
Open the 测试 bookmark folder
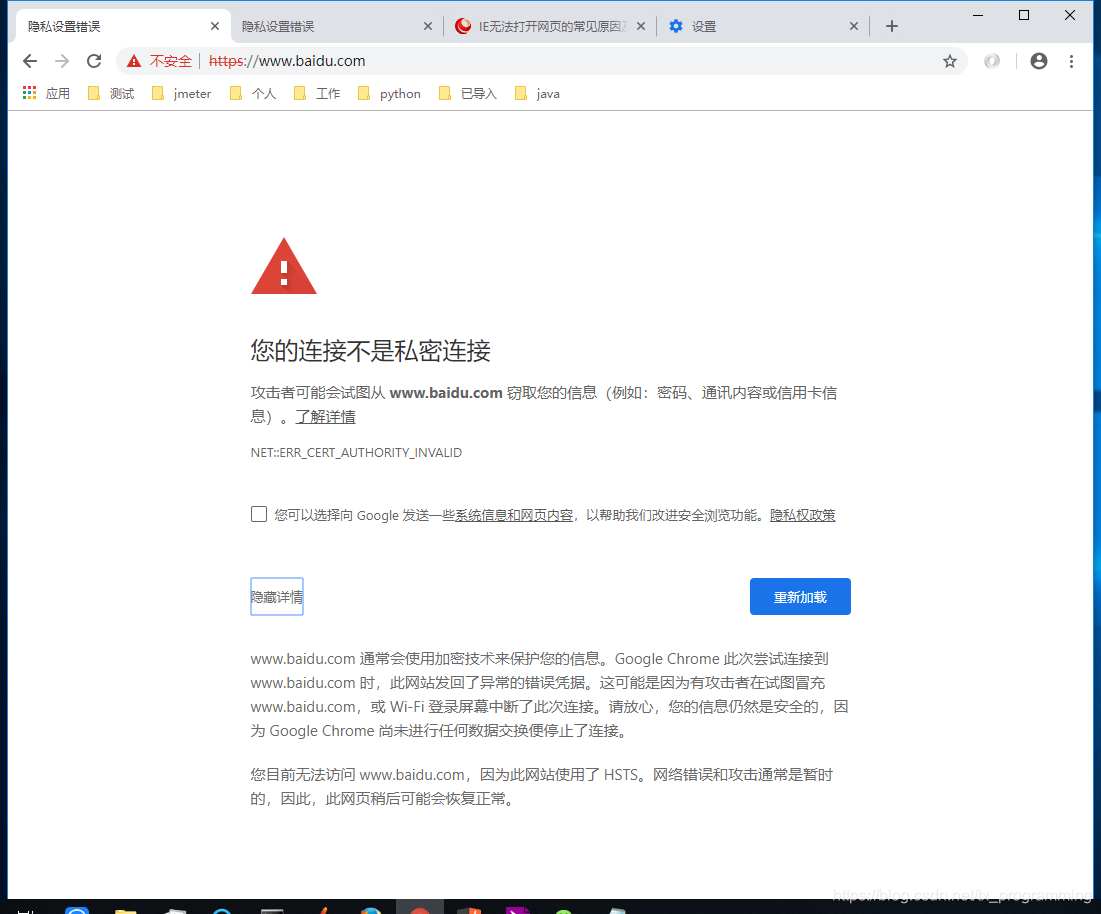pyautogui.click(x=111, y=93)
